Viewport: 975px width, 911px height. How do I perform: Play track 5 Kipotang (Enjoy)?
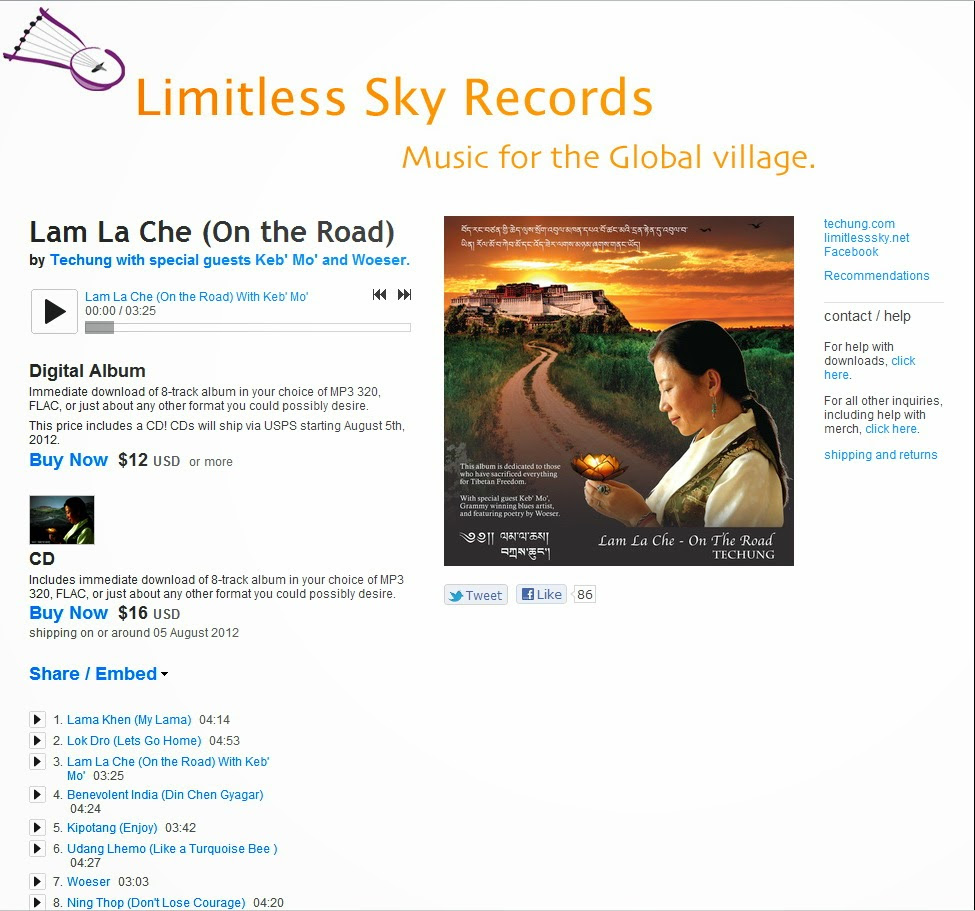(x=37, y=828)
